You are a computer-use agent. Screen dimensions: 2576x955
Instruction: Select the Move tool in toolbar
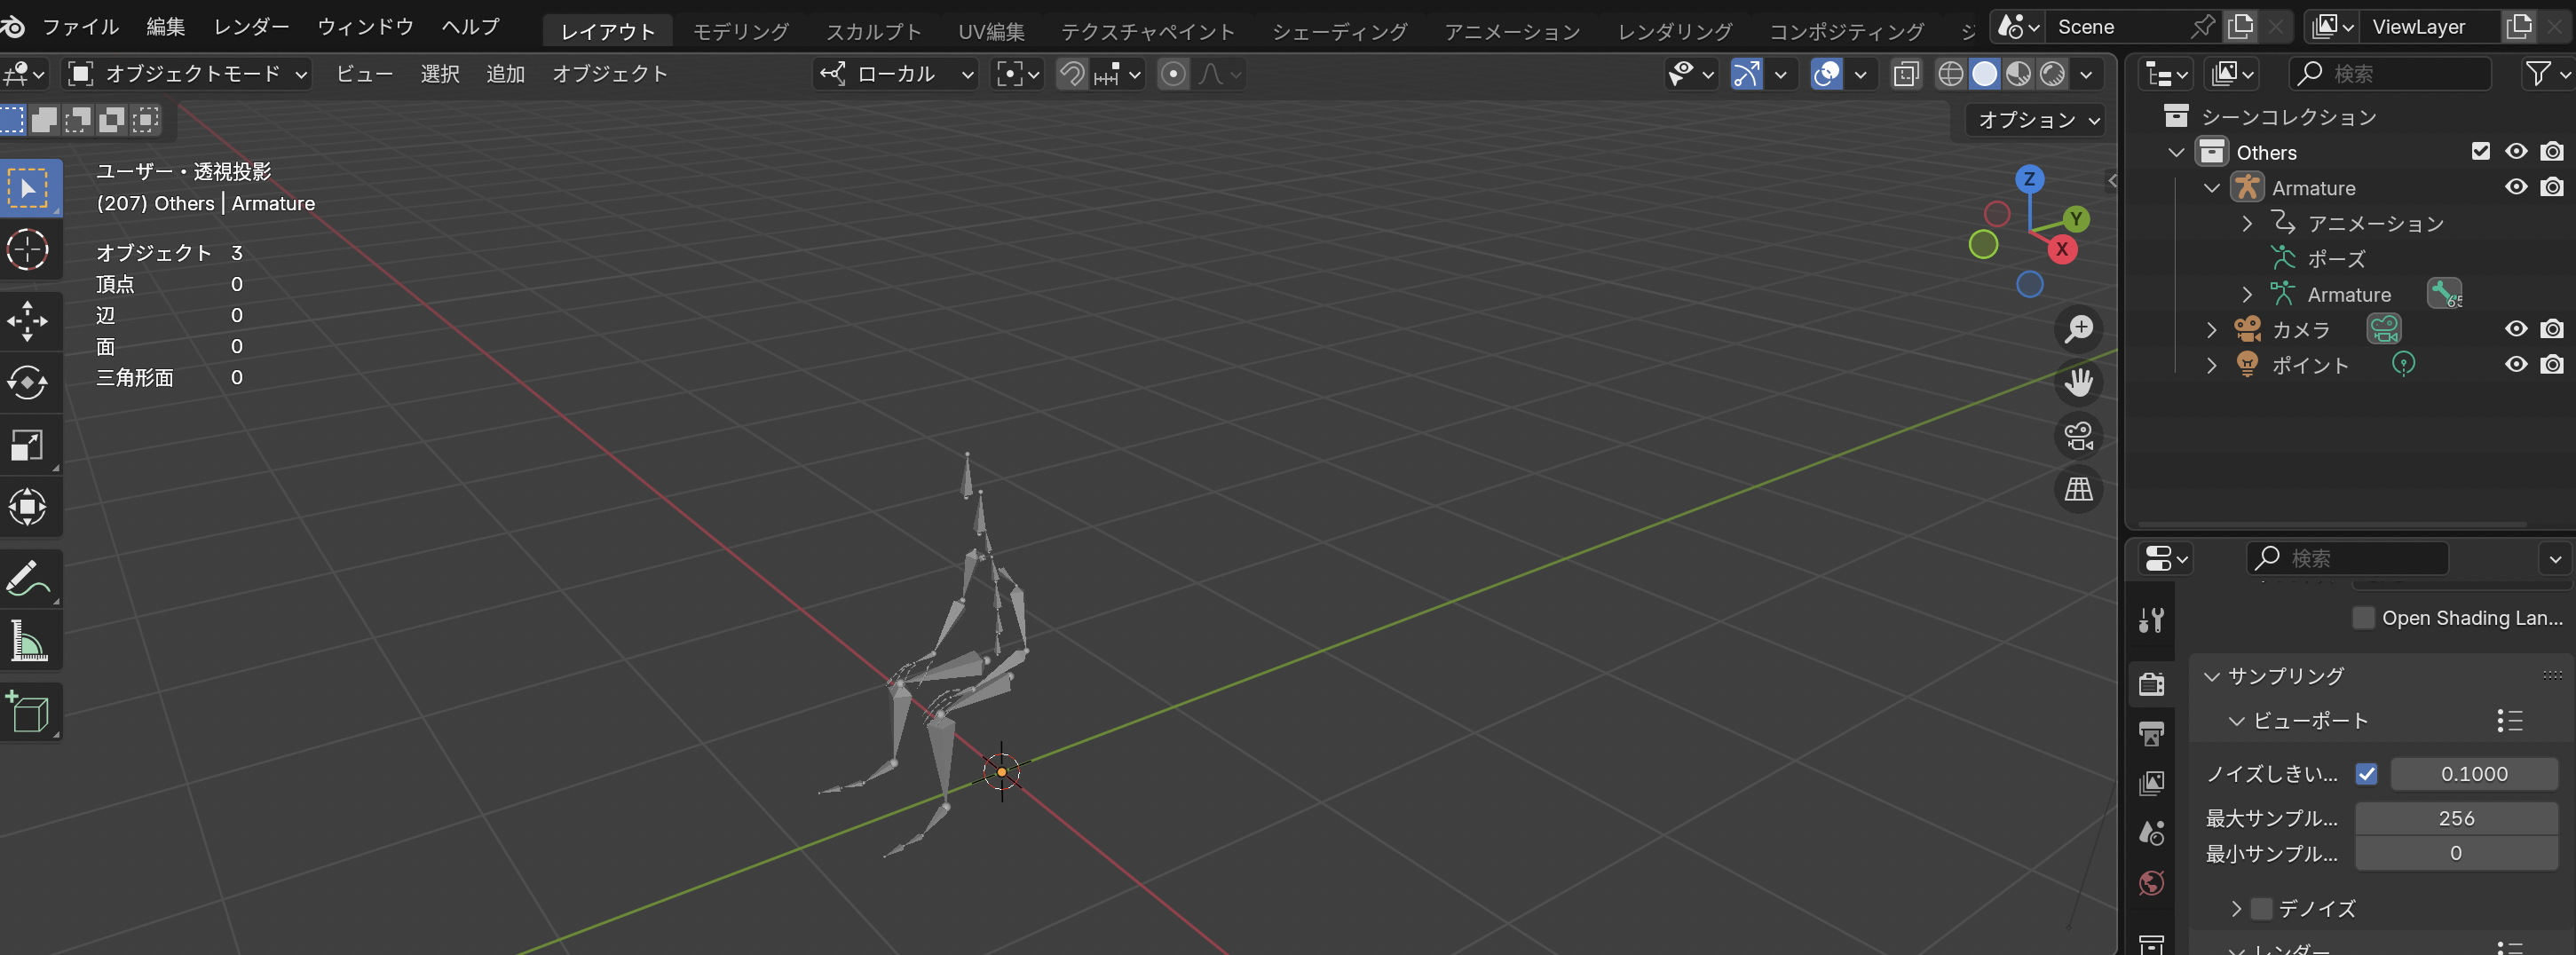point(27,321)
